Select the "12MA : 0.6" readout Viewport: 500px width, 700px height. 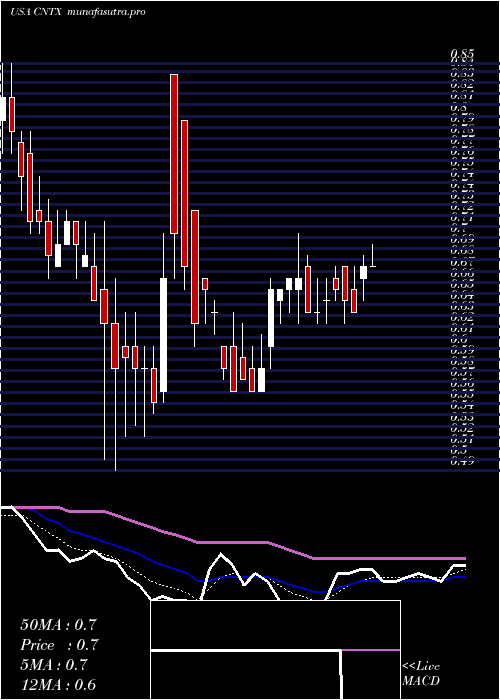pyautogui.click(x=58, y=685)
